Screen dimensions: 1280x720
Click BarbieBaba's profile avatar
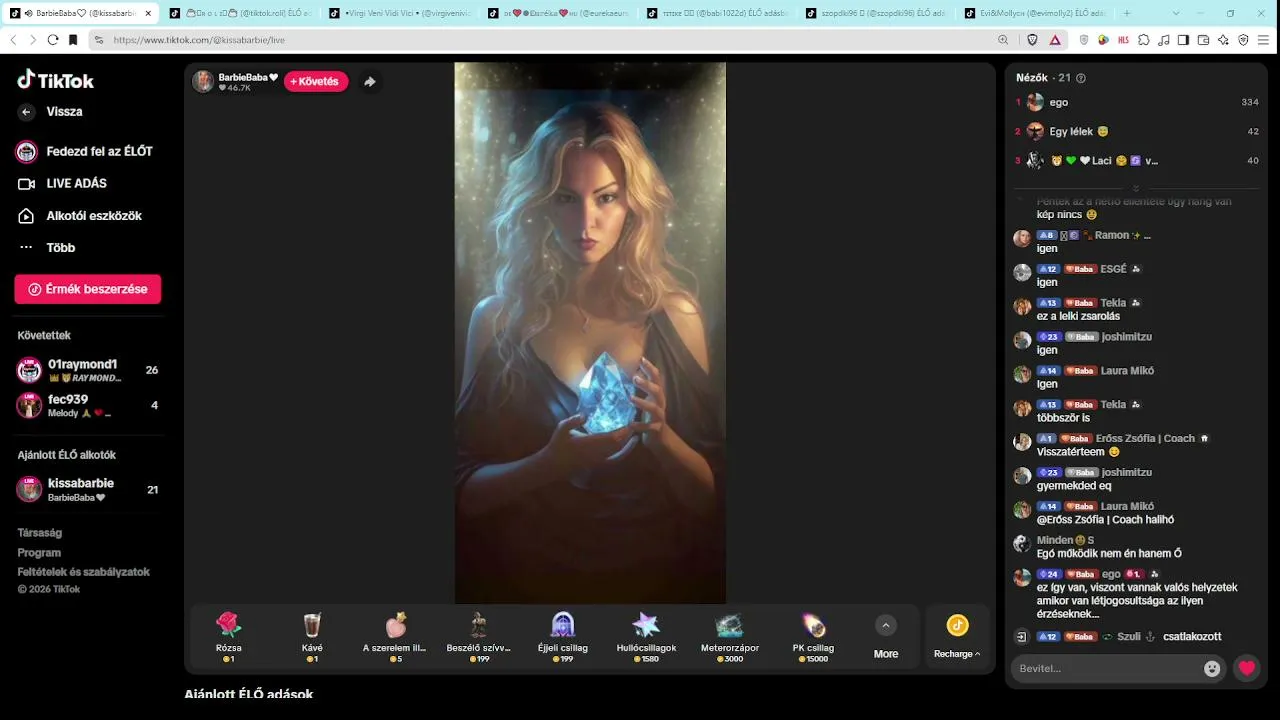(x=203, y=82)
